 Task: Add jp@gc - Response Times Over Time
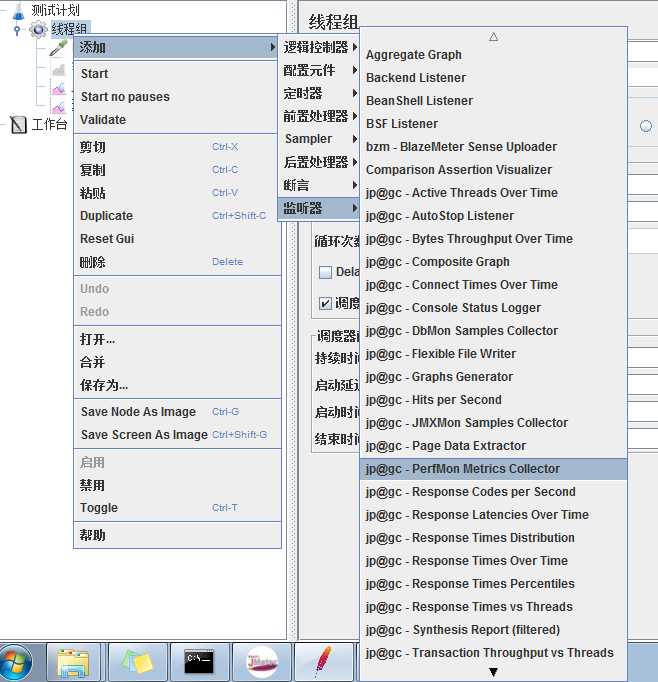493,561
